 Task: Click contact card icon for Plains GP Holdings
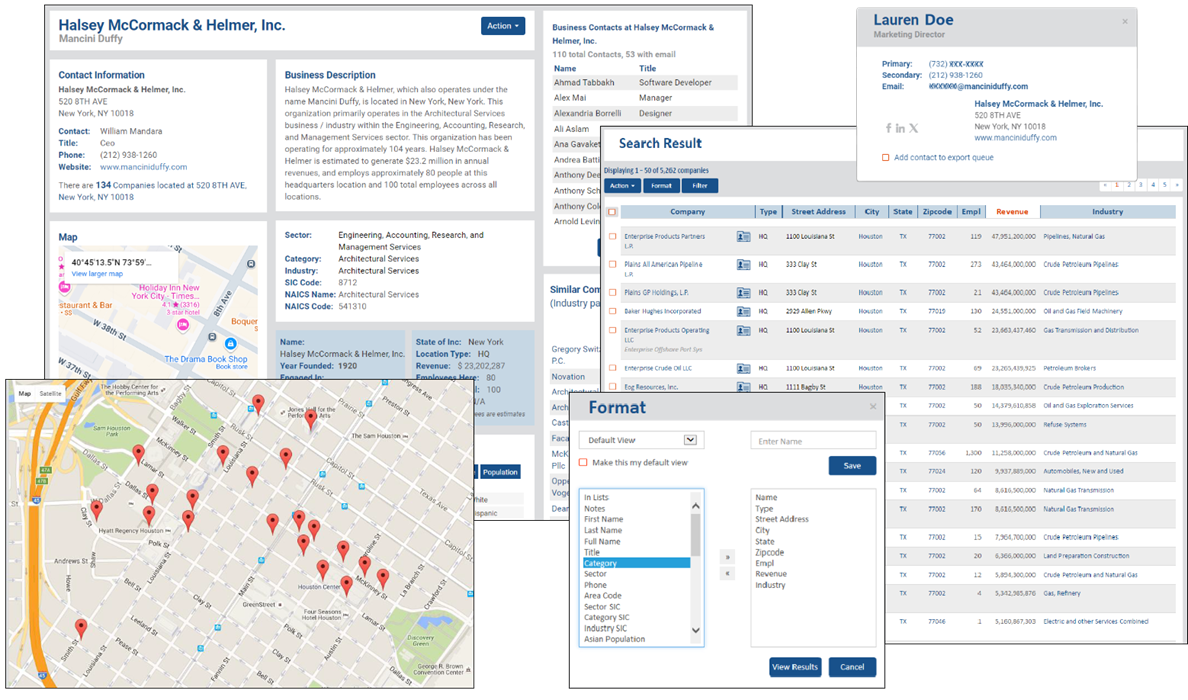[743, 292]
